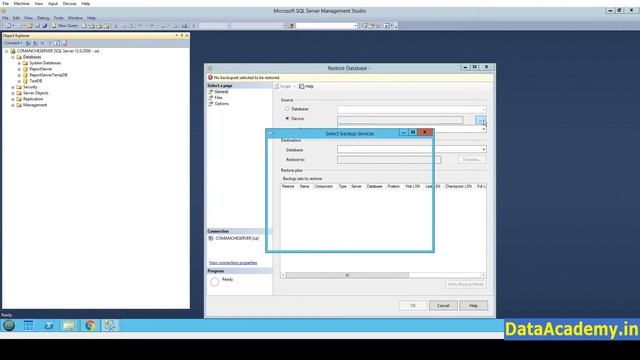Open the Windows Start button on taskbar
640x360 pixels.
point(9,325)
